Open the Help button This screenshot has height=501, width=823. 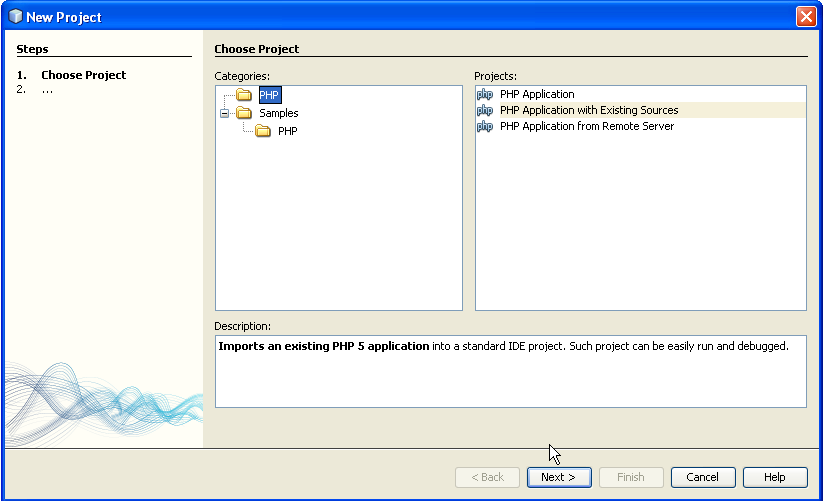[775, 477]
